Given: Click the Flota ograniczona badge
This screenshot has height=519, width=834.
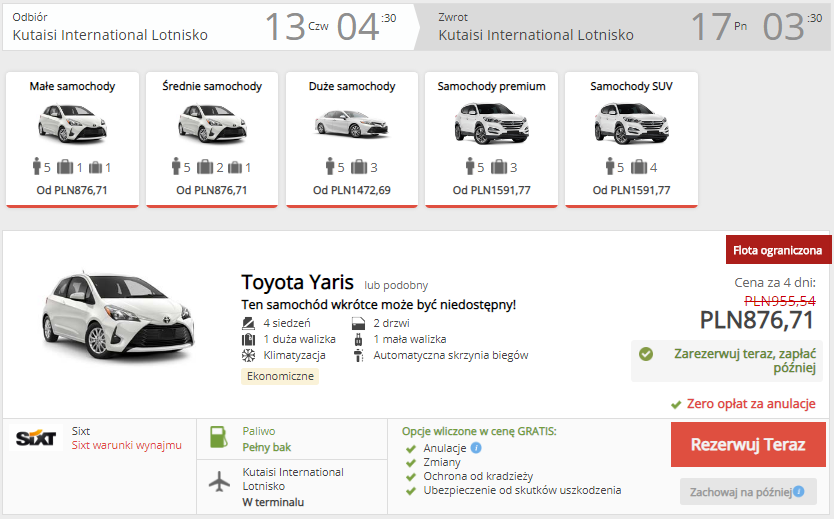Looking at the screenshot, I should tap(778, 250).
